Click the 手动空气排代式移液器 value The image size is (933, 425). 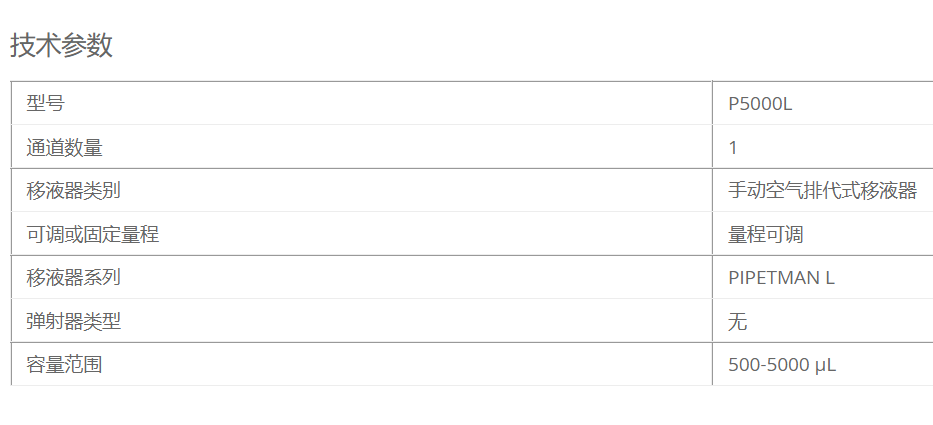pyautogui.click(x=822, y=190)
